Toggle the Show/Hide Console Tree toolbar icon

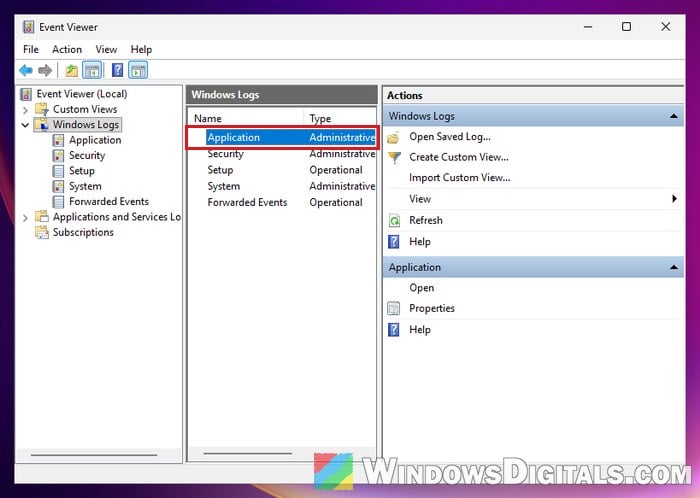coord(92,71)
